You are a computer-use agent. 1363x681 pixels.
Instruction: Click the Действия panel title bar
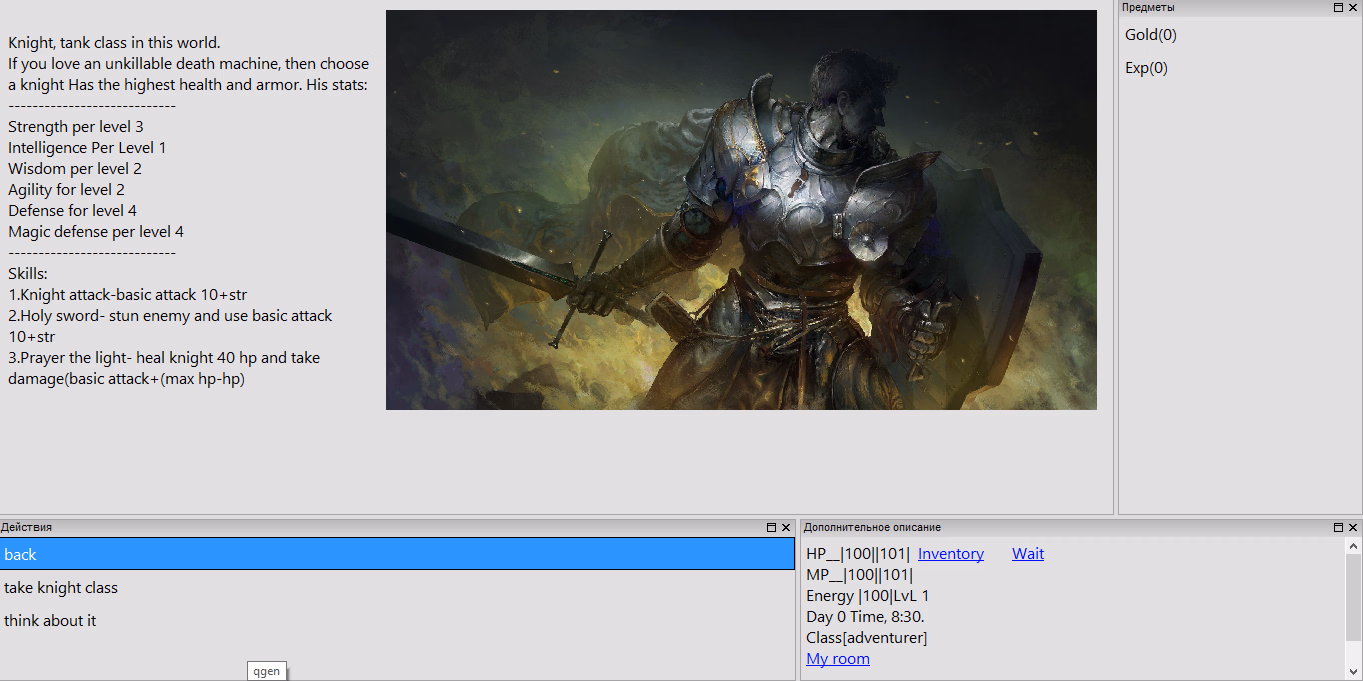click(380, 527)
